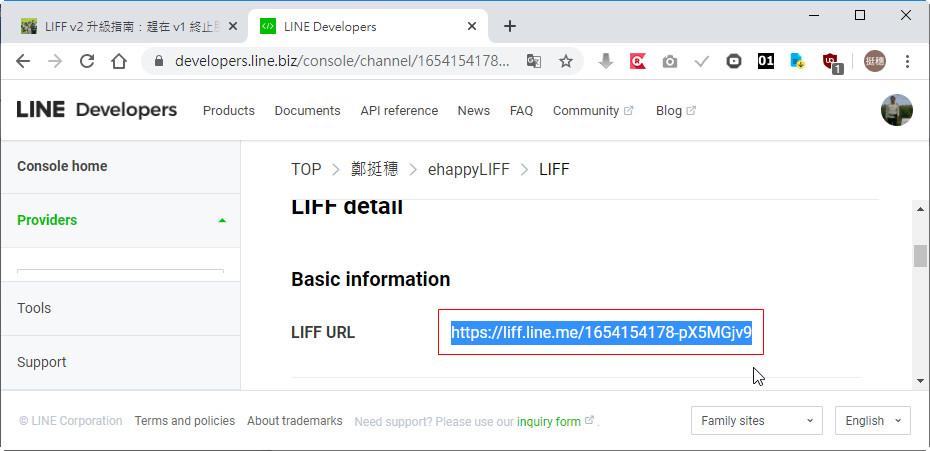
Task: Click the LINE Developers logo
Action: (x=97, y=110)
